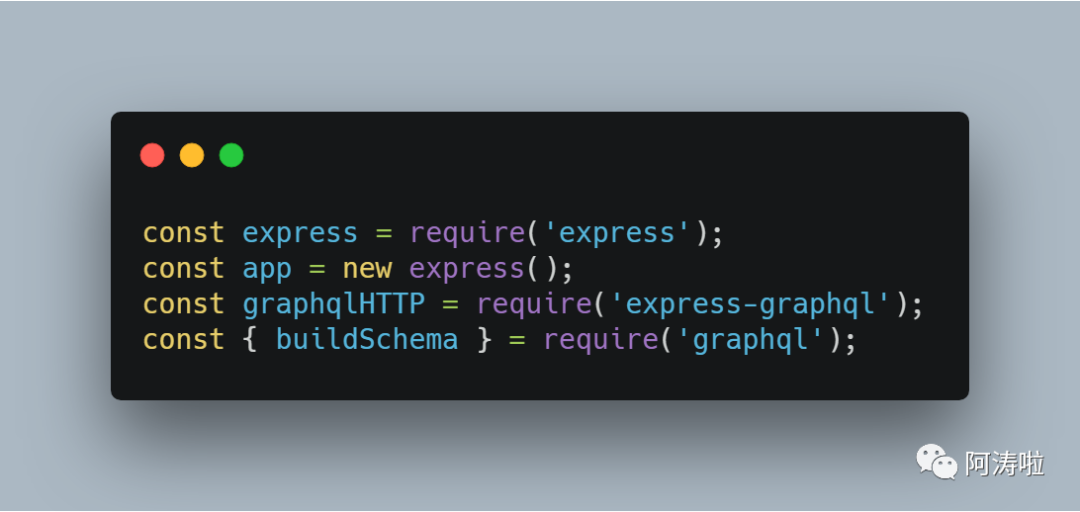The height and width of the screenshot is (512, 1080).
Task: Click the require call on the first line
Action: [467, 233]
